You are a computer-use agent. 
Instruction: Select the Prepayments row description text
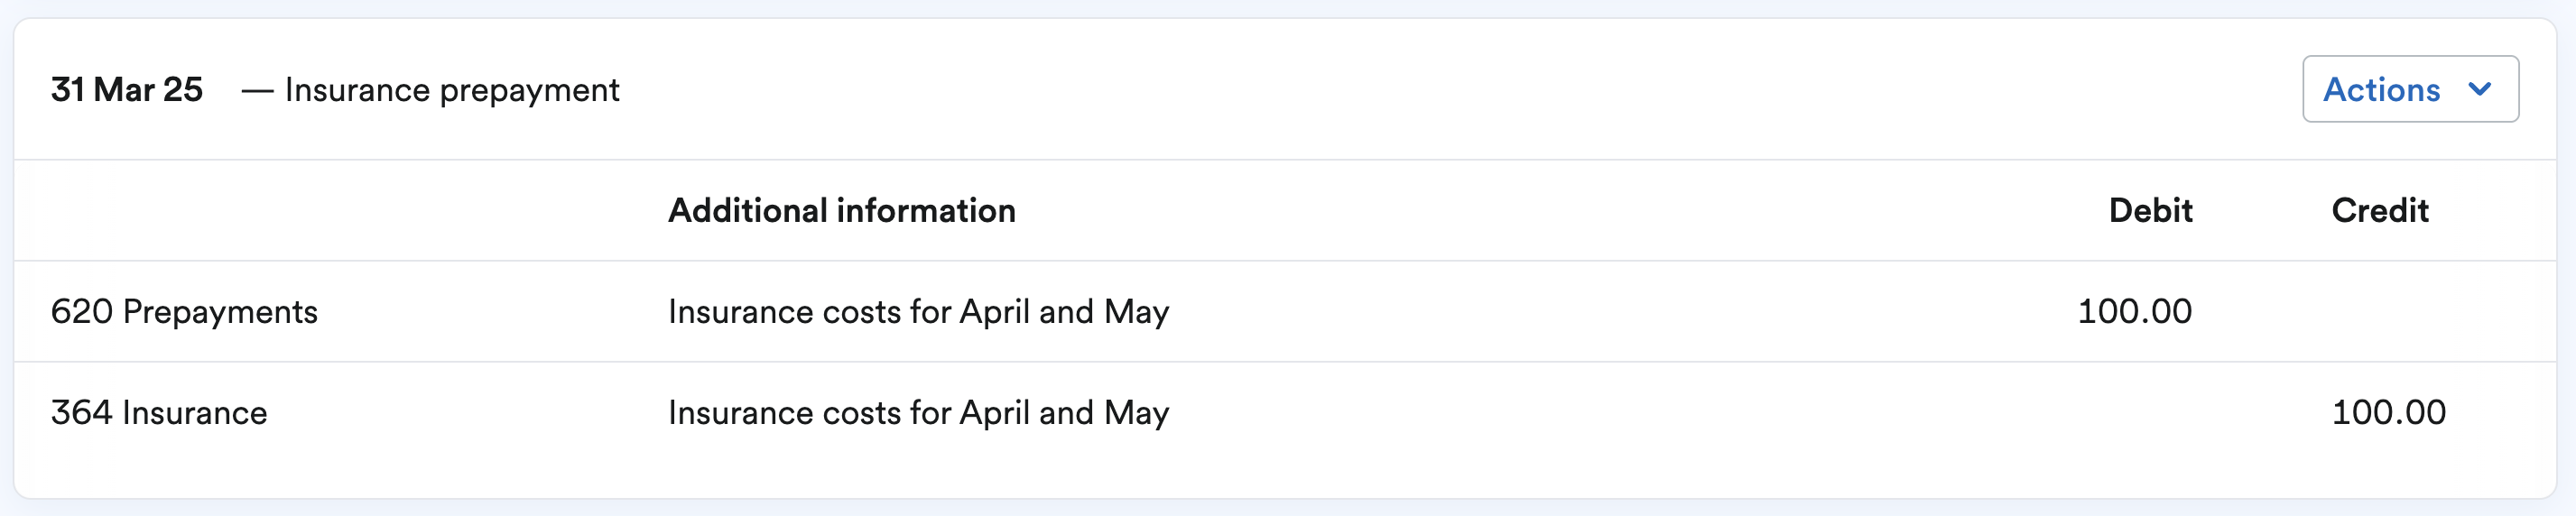pos(918,312)
